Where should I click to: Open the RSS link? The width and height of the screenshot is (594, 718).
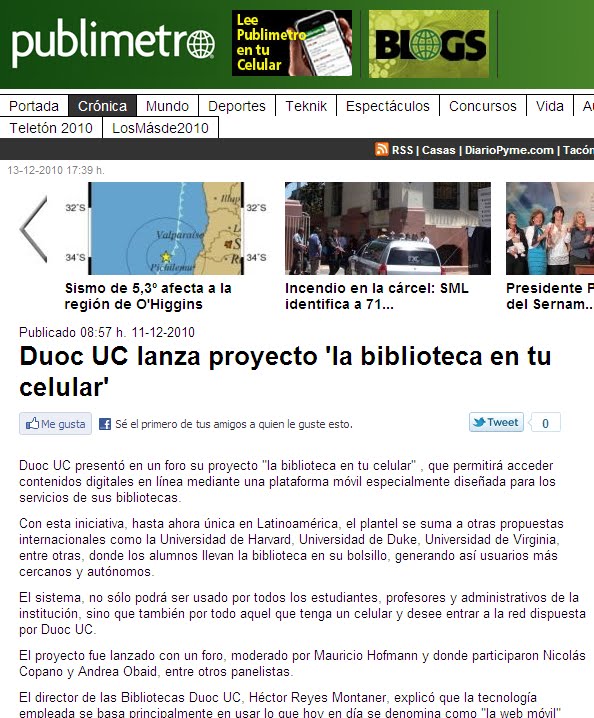point(402,150)
